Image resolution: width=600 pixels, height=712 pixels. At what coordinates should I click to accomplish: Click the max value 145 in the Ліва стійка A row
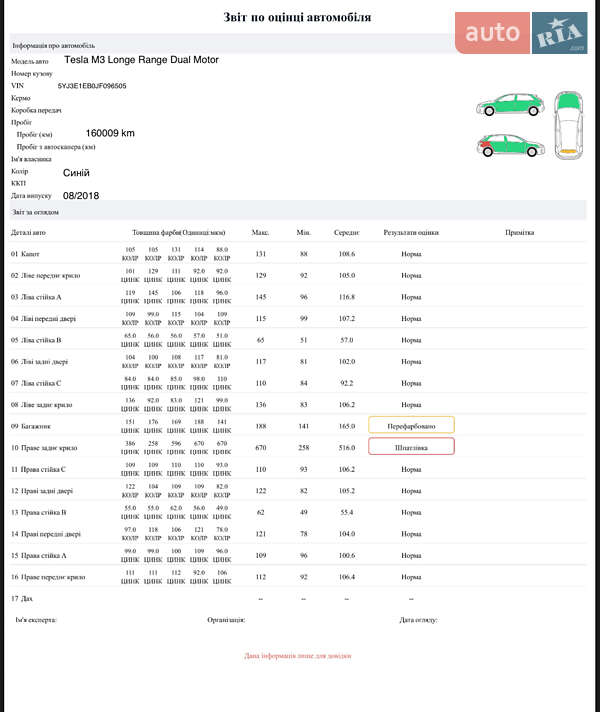261,297
